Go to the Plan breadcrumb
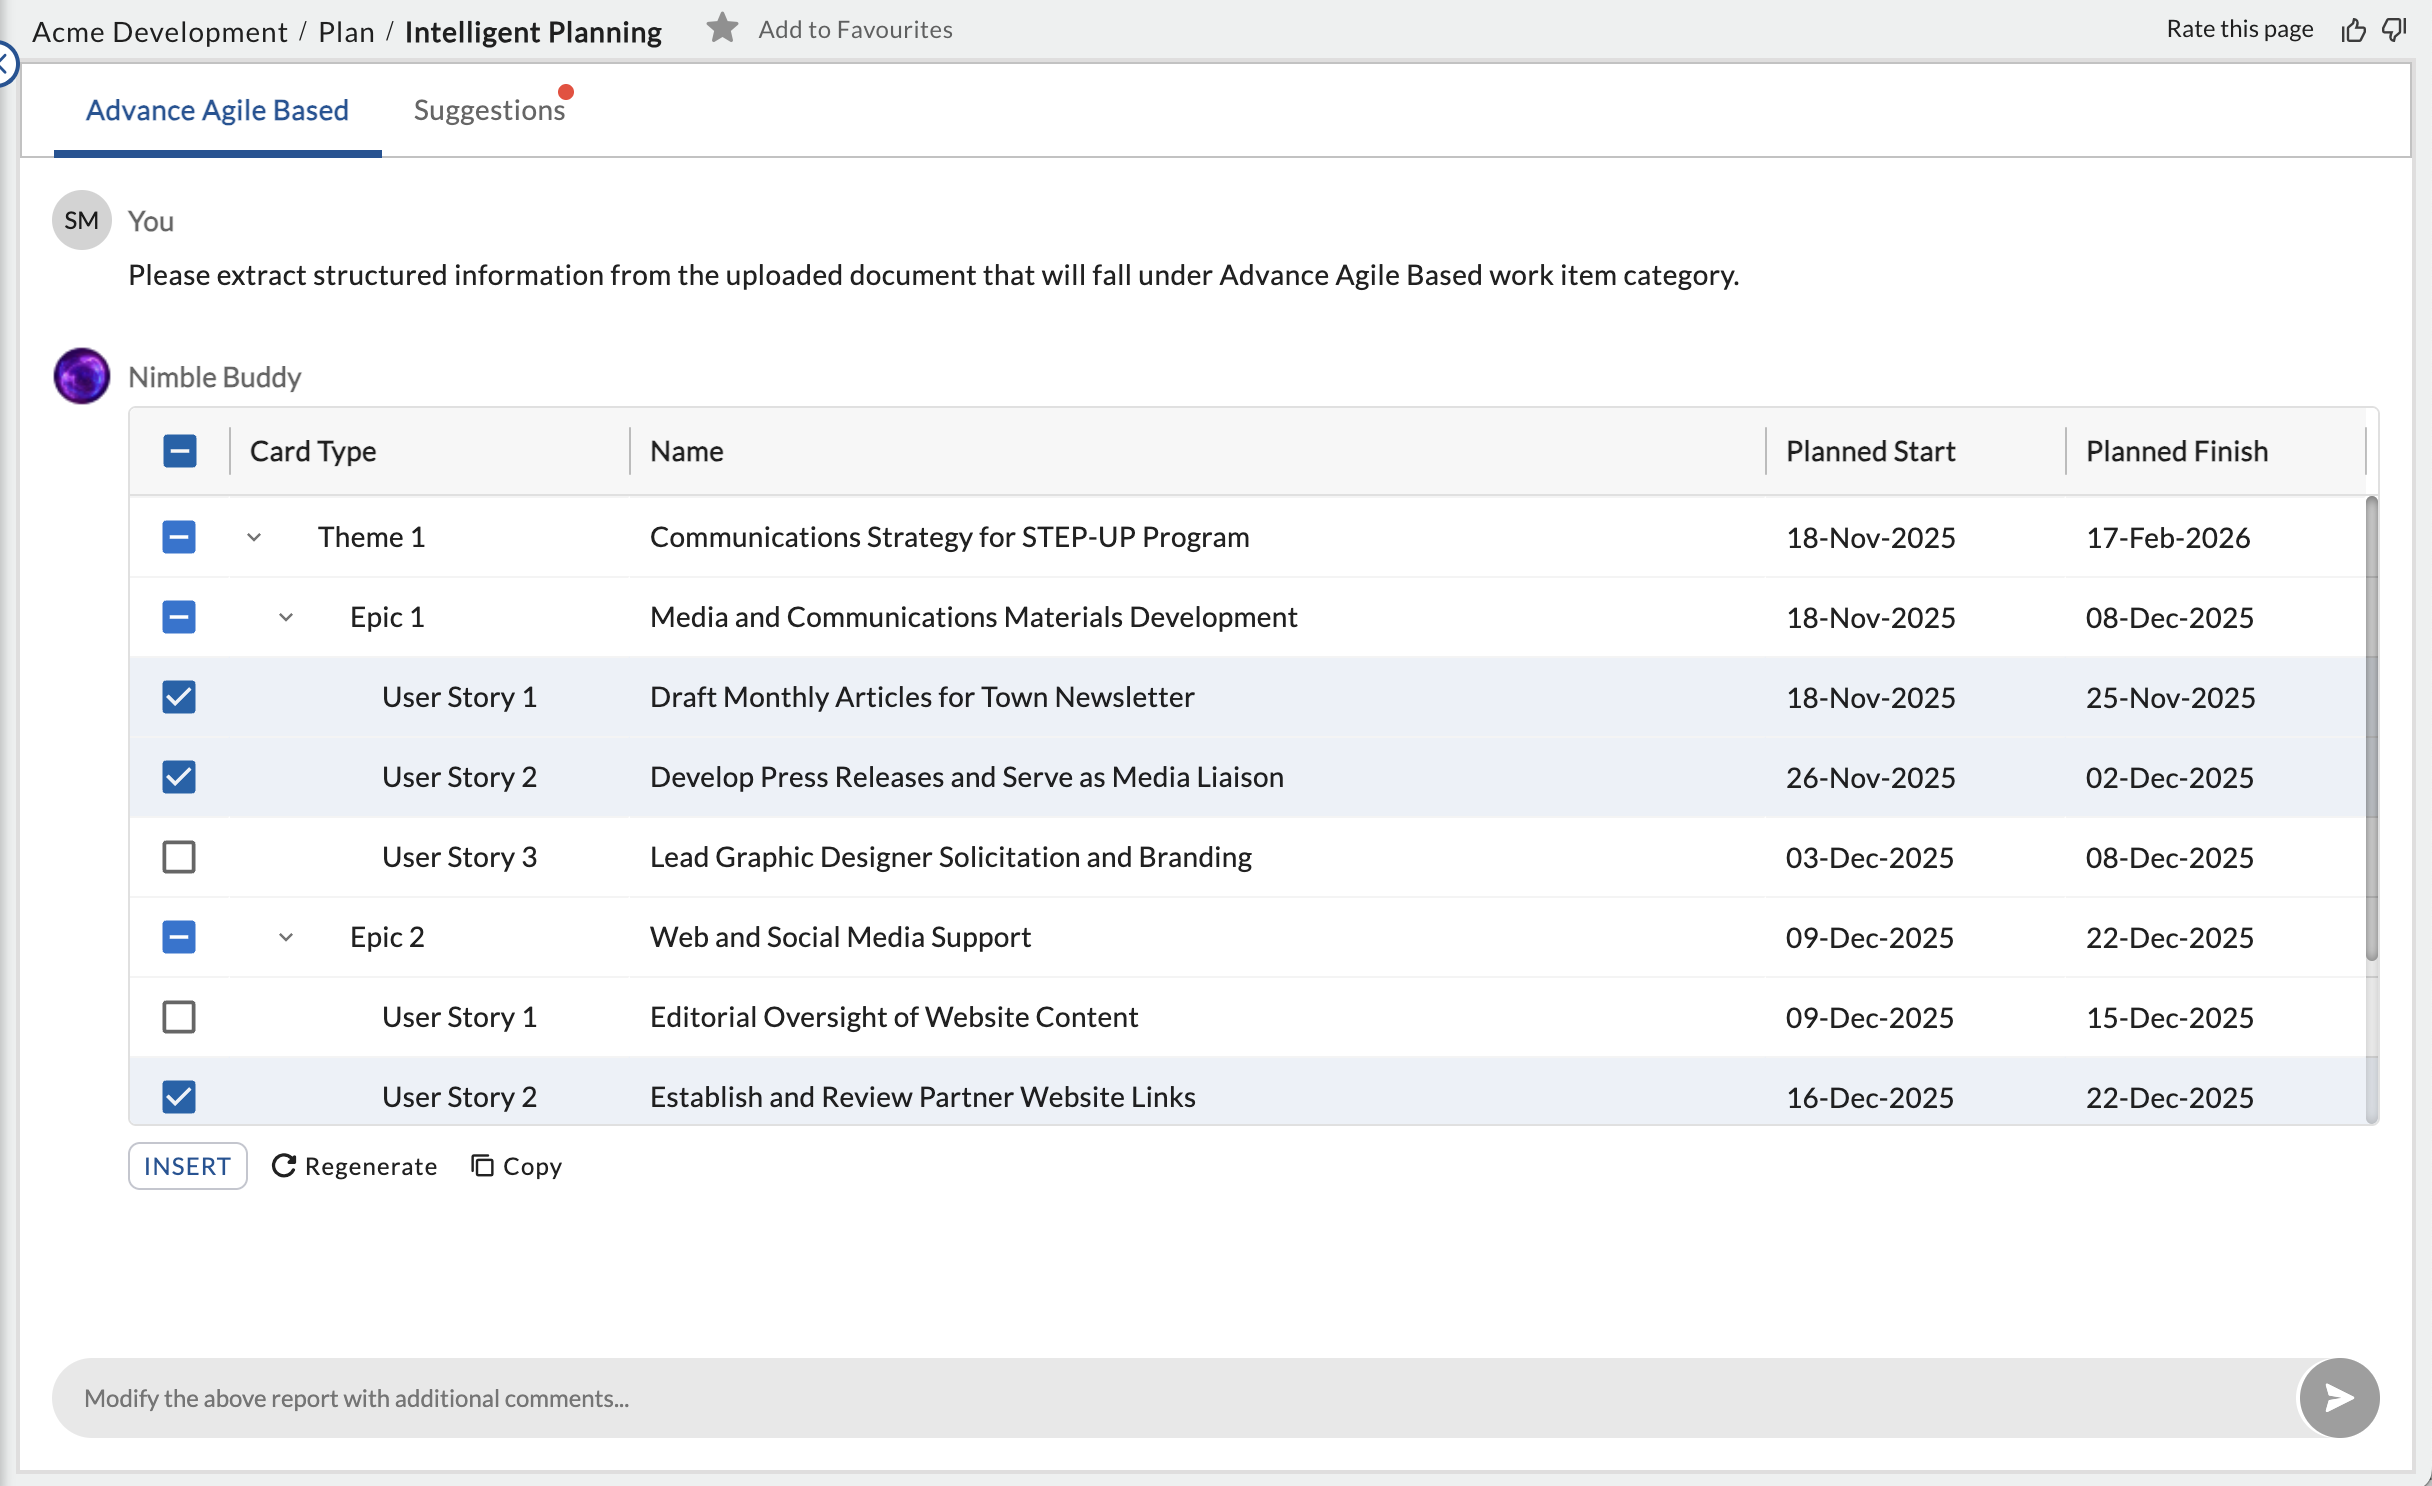This screenshot has height=1486, width=2432. [346, 32]
